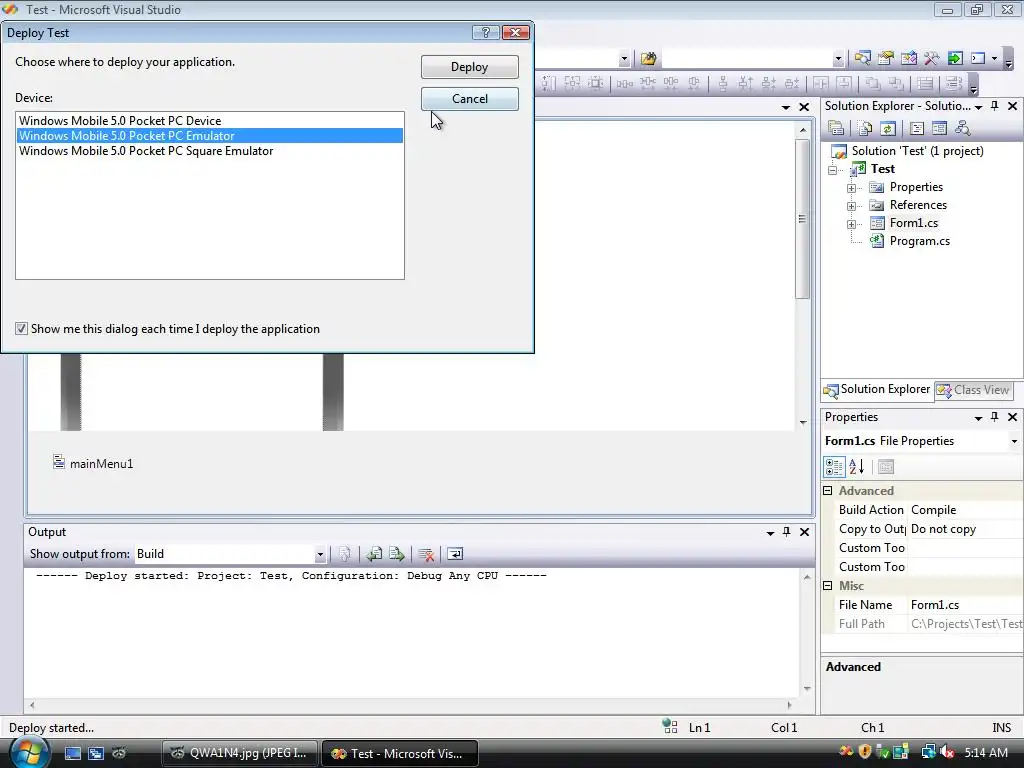
Task: Click View Code icon in Solution Explorer
Action: point(916,129)
